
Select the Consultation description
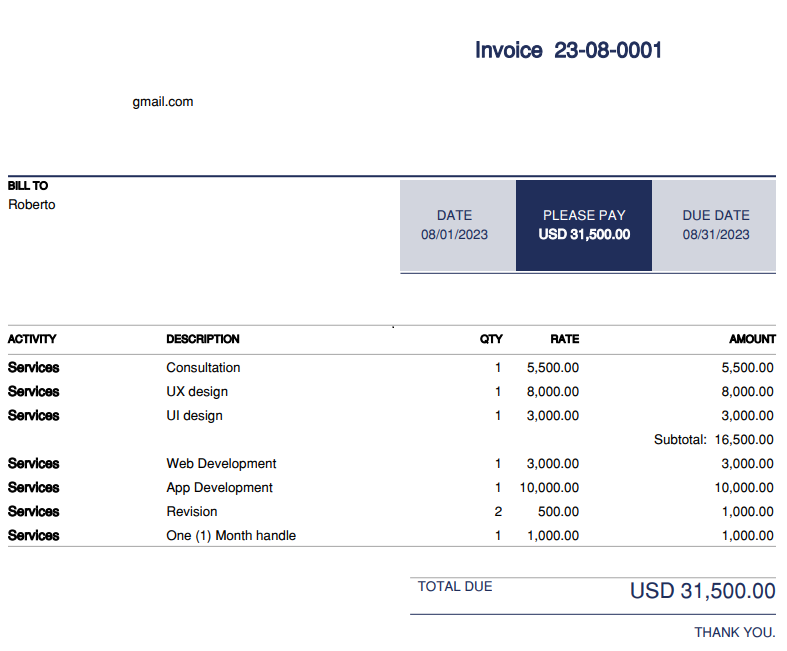[203, 367]
